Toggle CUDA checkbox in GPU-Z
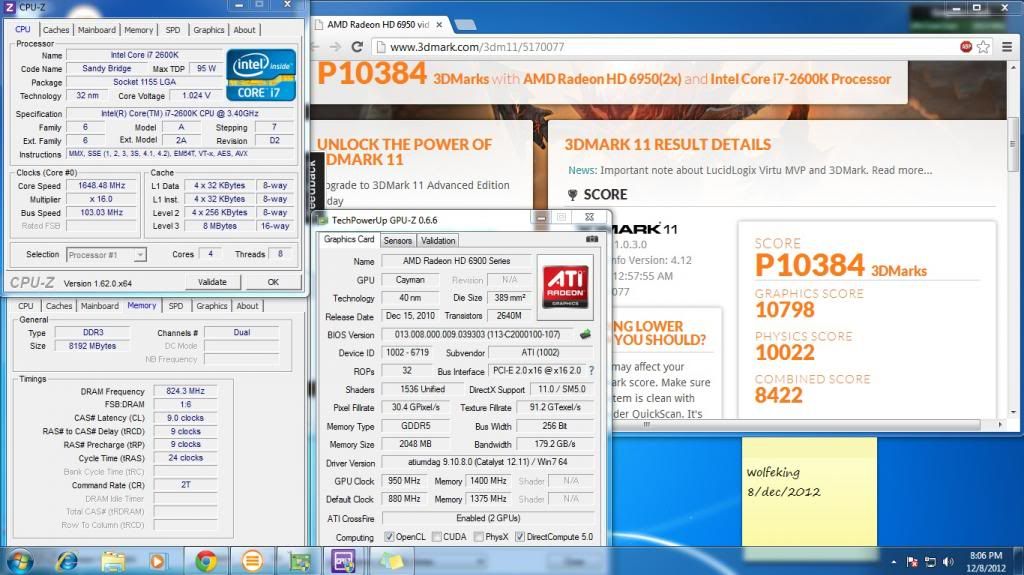The height and width of the screenshot is (575, 1024). (x=436, y=536)
